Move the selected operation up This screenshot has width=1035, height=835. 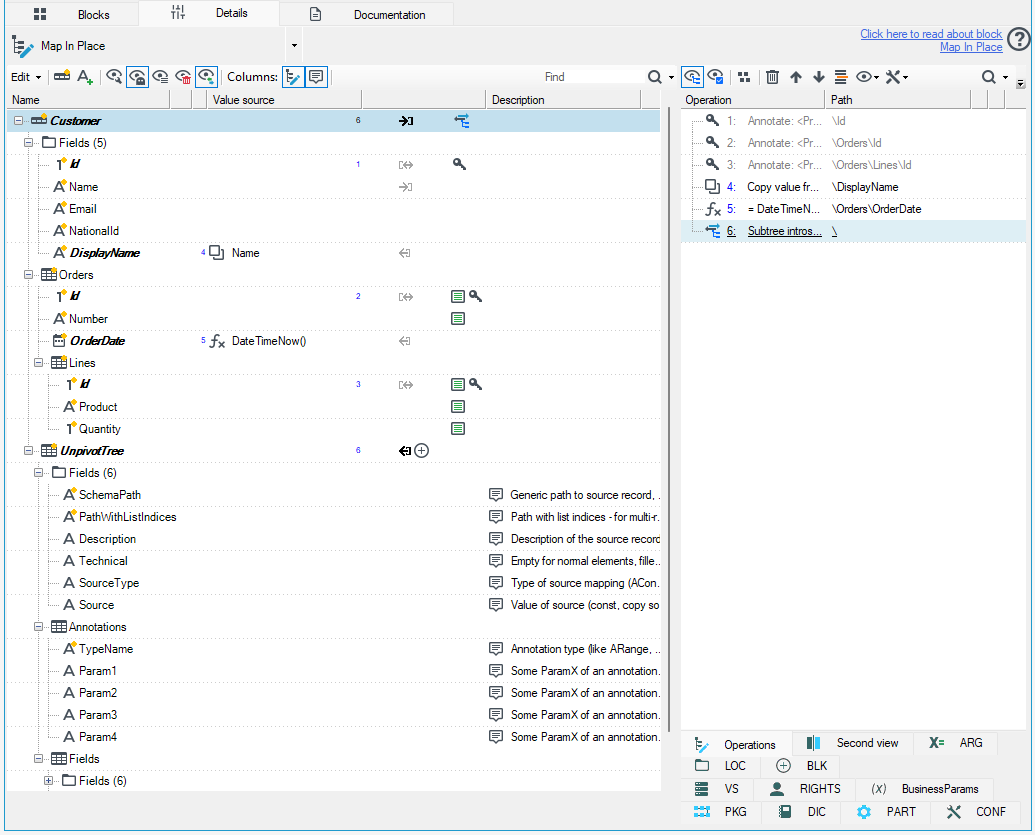point(796,77)
